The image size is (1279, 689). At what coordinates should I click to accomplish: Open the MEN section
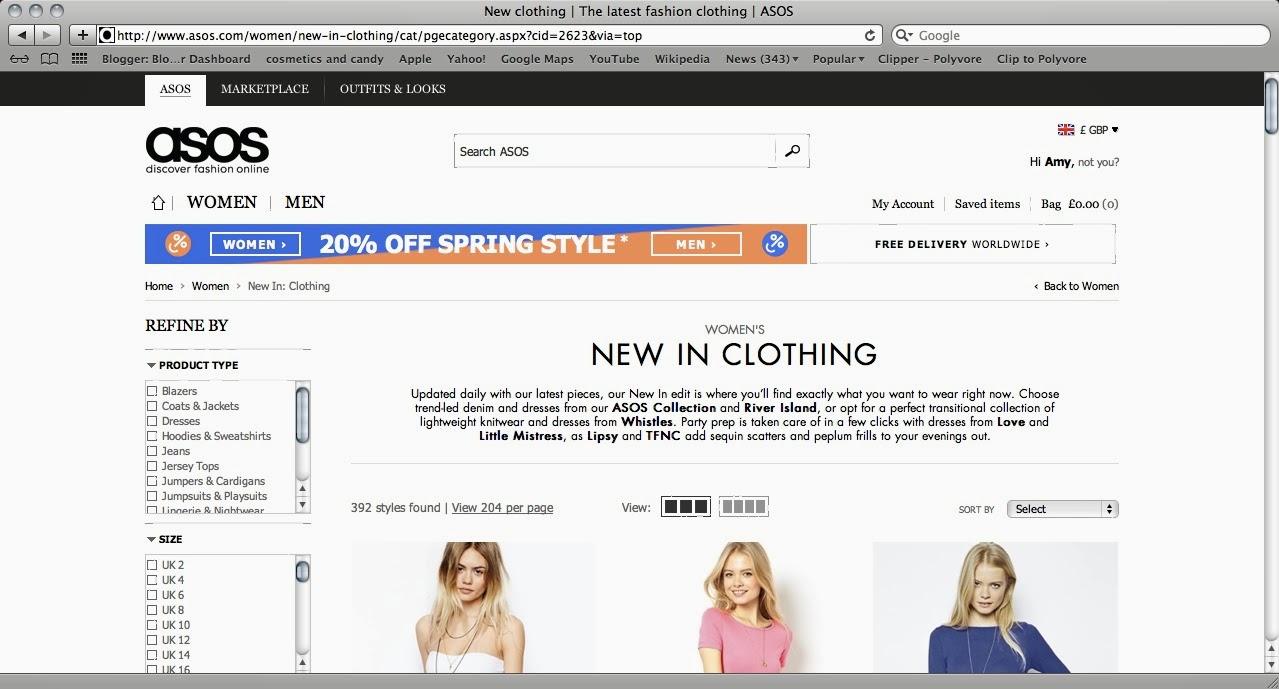(305, 202)
